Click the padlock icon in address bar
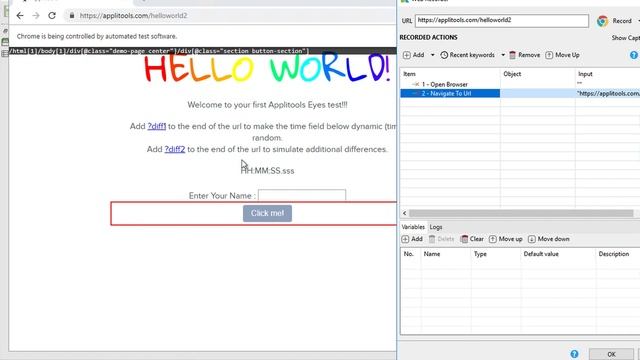 coord(72,16)
